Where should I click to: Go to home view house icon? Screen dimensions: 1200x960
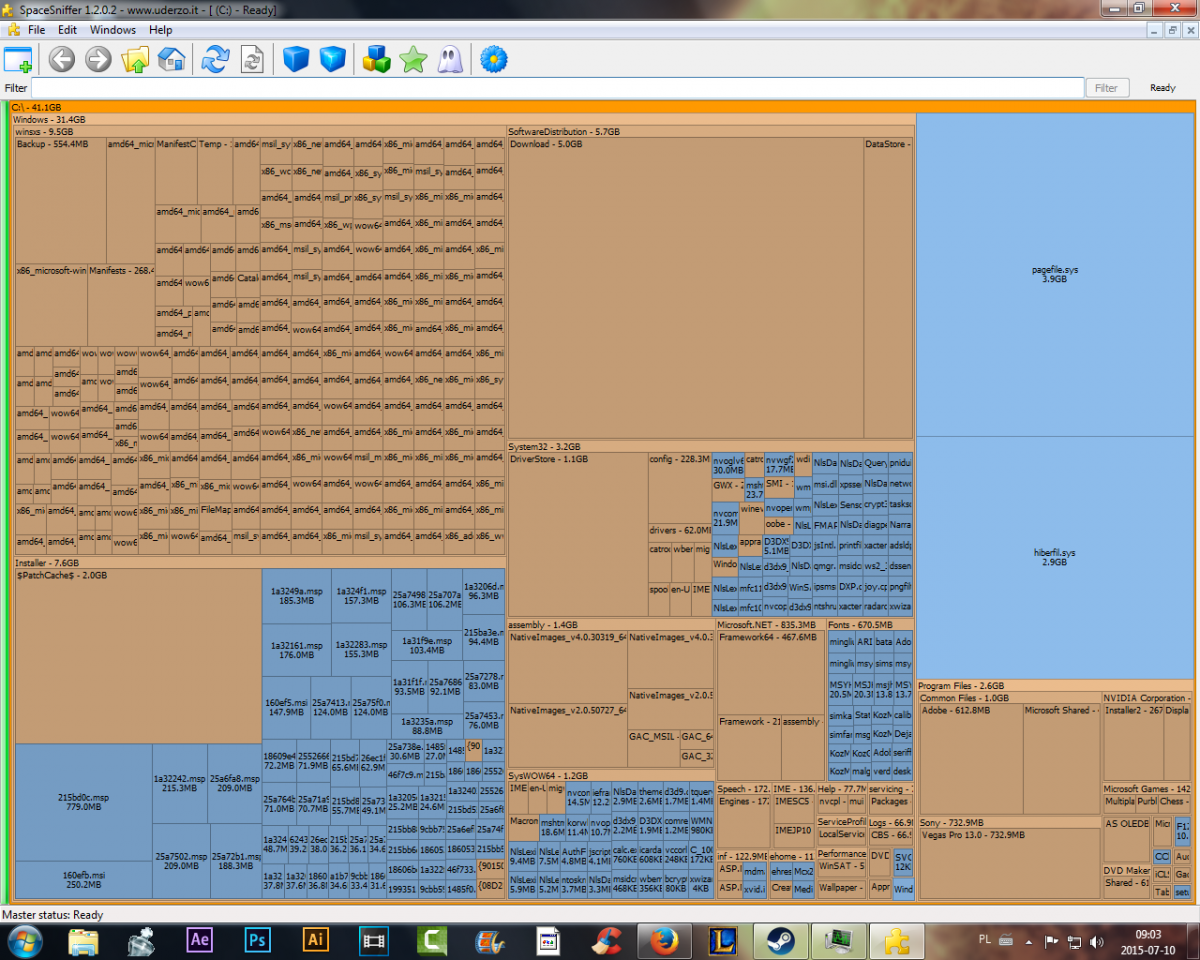(x=171, y=59)
